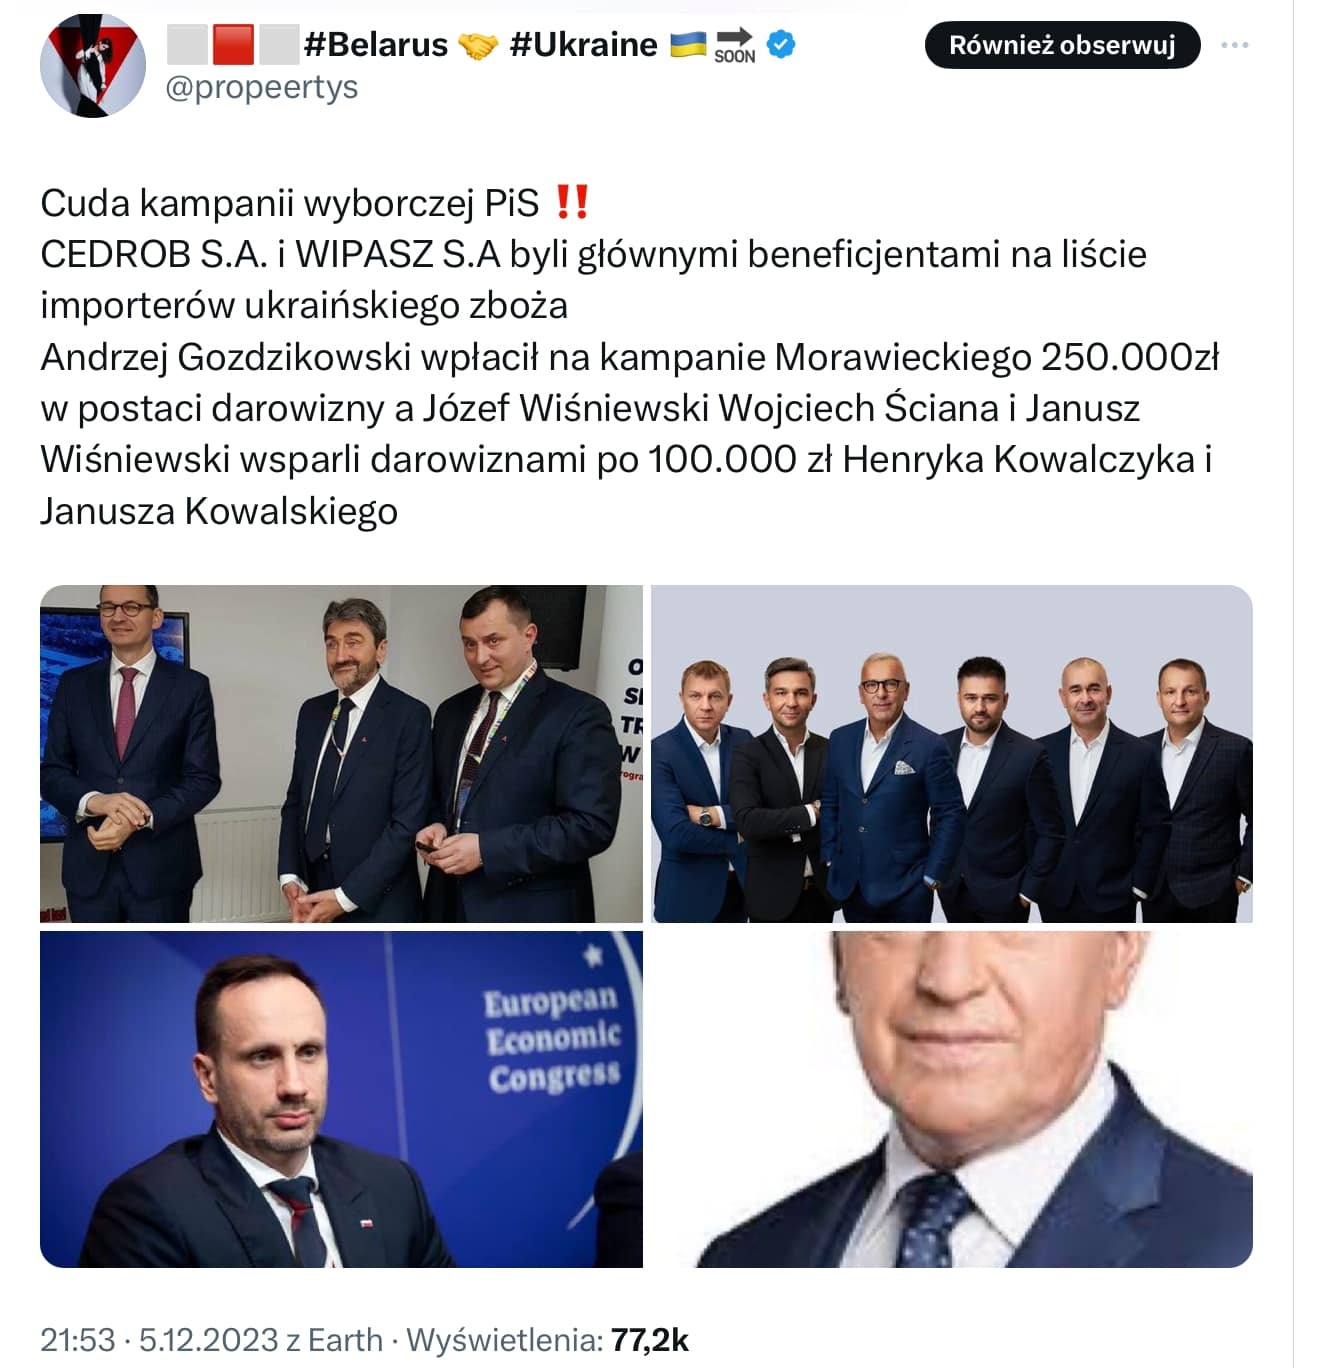The height and width of the screenshot is (1368, 1321).
Task: Click the red double exclamation mark emoji
Action: click(571, 202)
